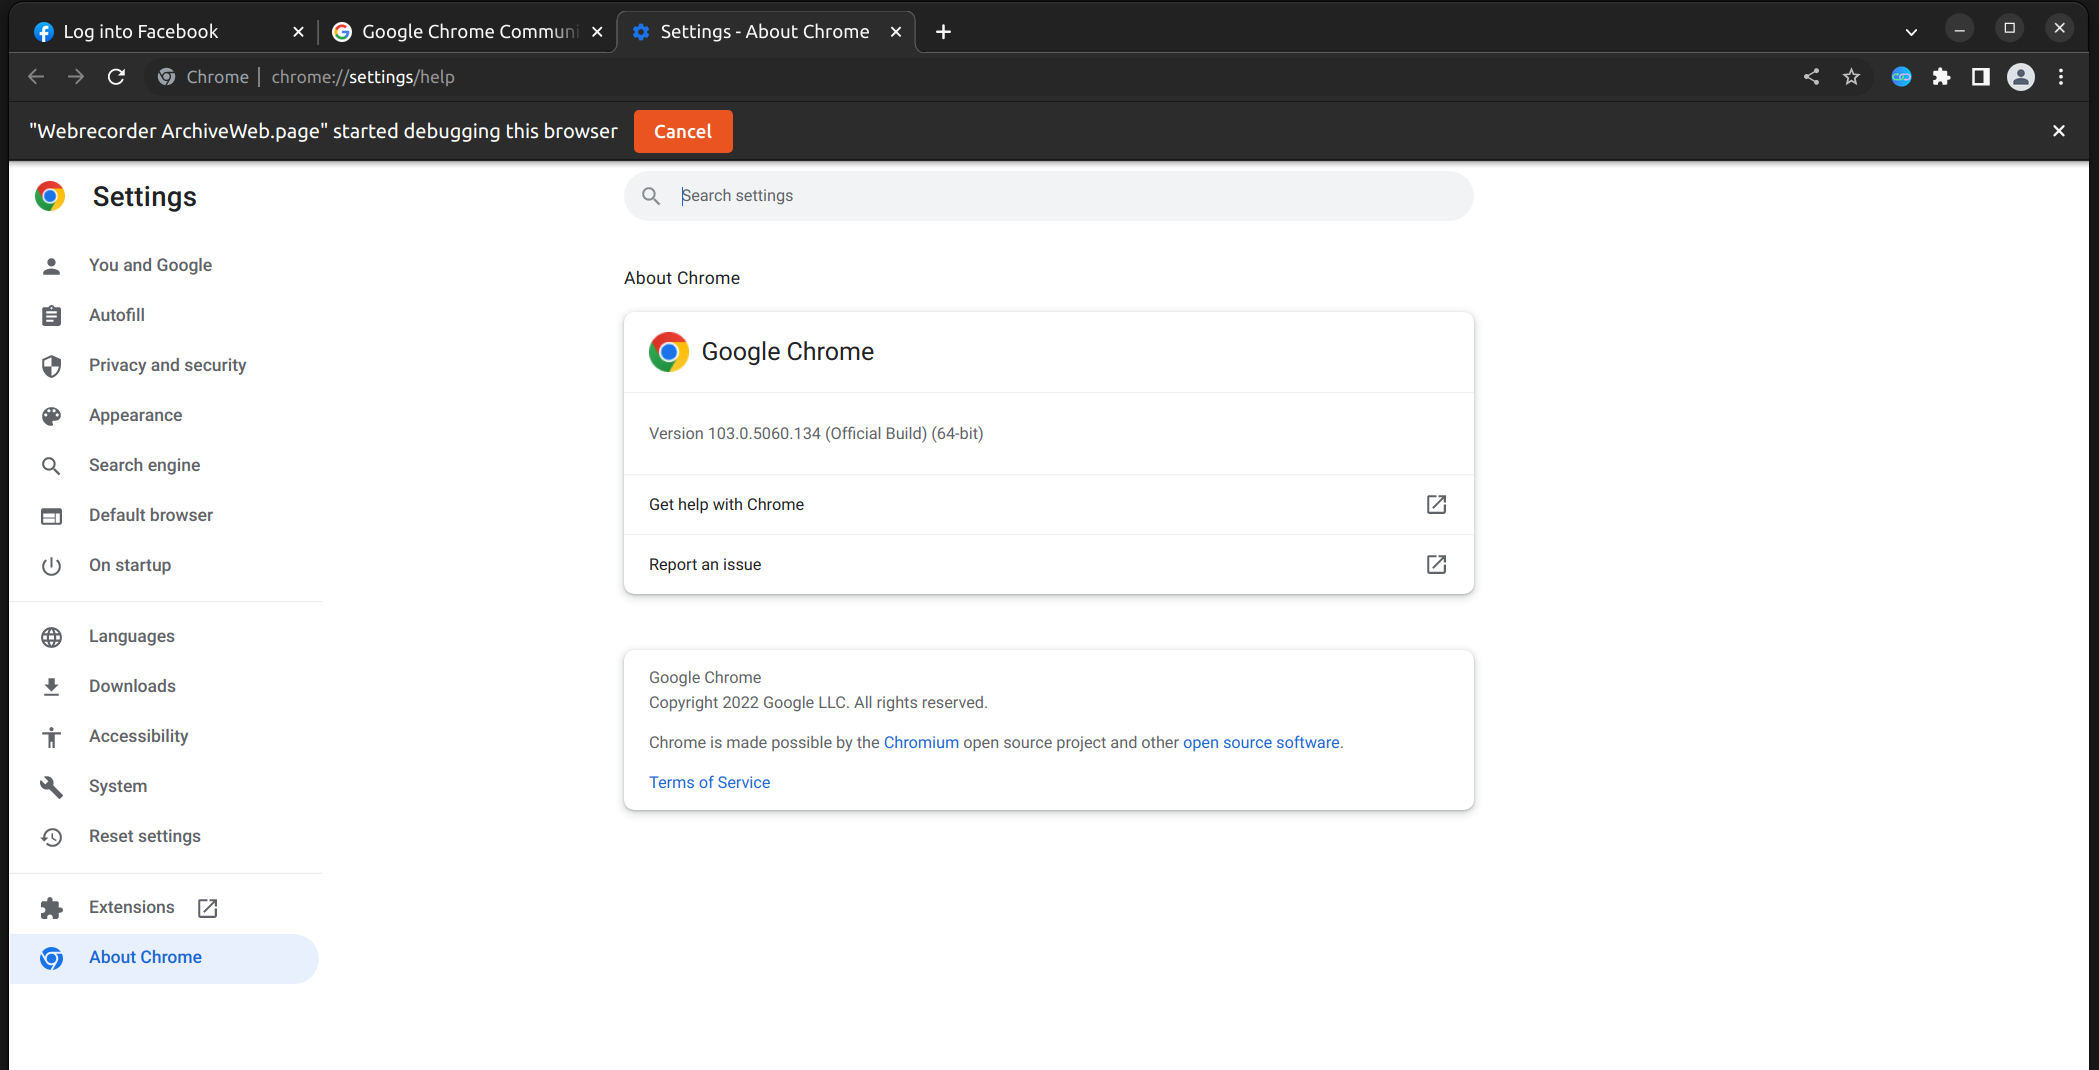Open the tab search chevron
The width and height of the screenshot is (2099, 1070).
(1911, 32)
